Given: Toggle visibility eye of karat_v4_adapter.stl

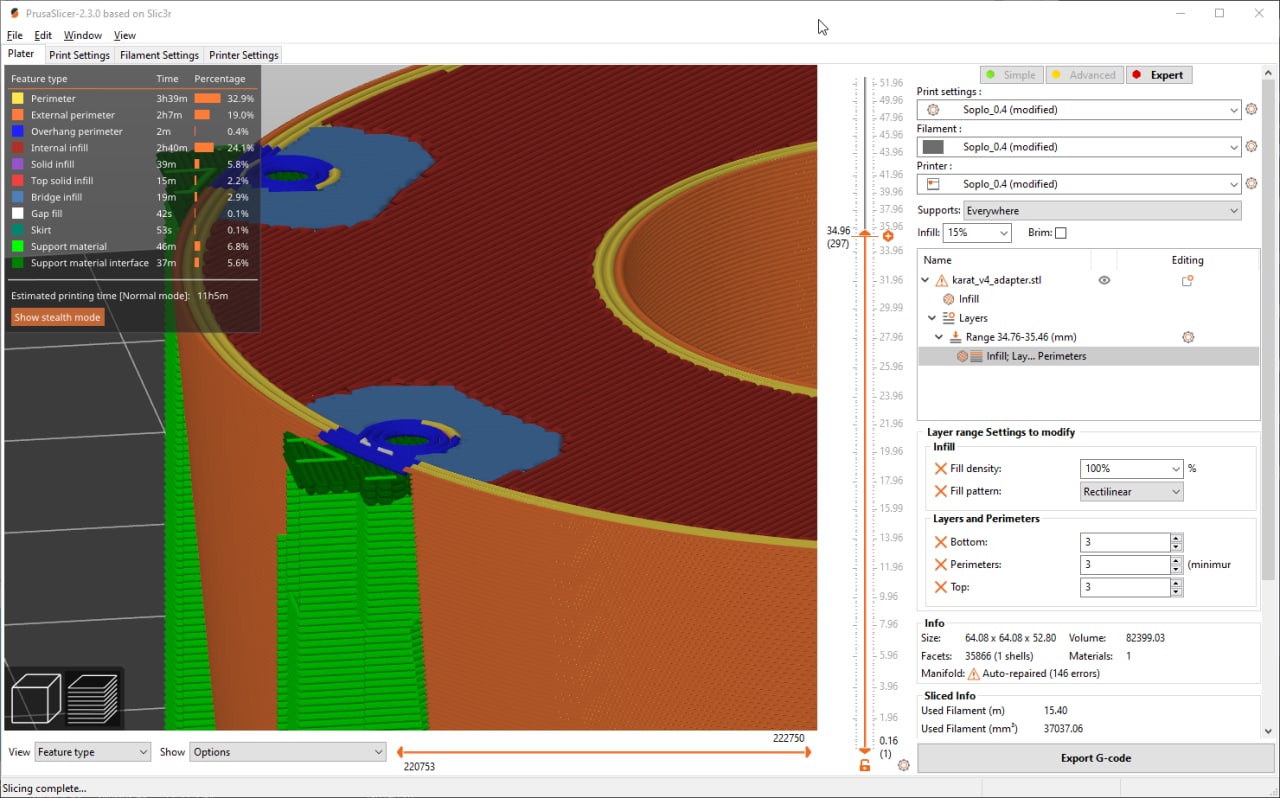Looking at the screenshot, I should click(x=1104, y=281).
